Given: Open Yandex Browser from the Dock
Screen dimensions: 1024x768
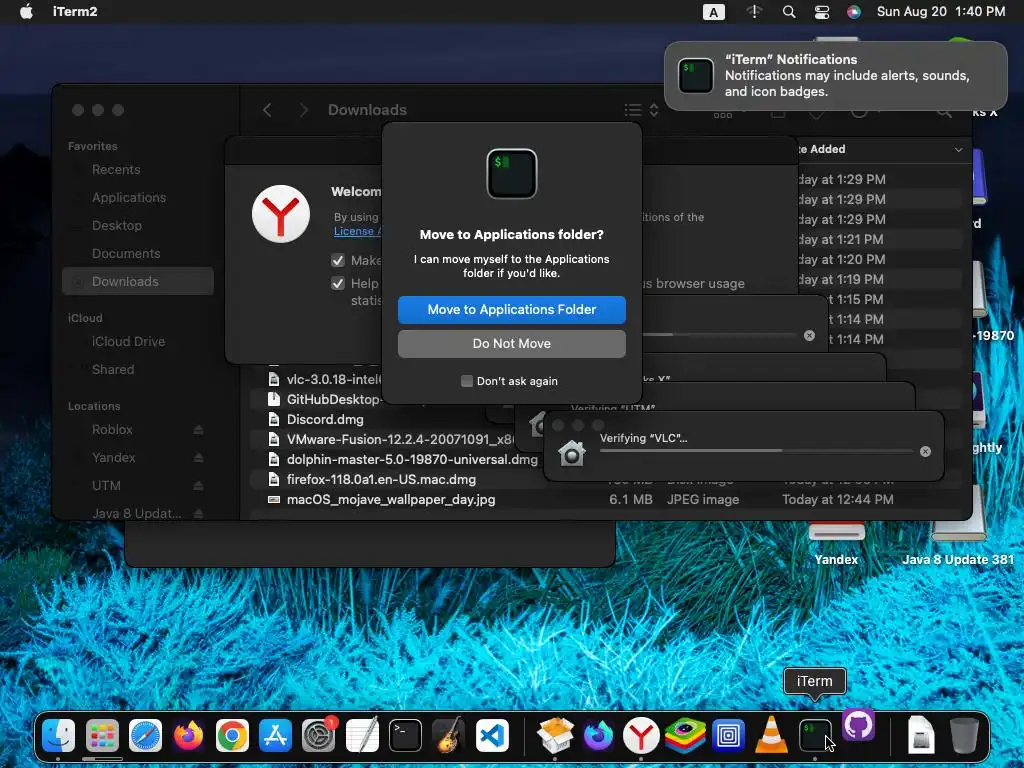Looking at the screenshot, I should coord(641,735).
